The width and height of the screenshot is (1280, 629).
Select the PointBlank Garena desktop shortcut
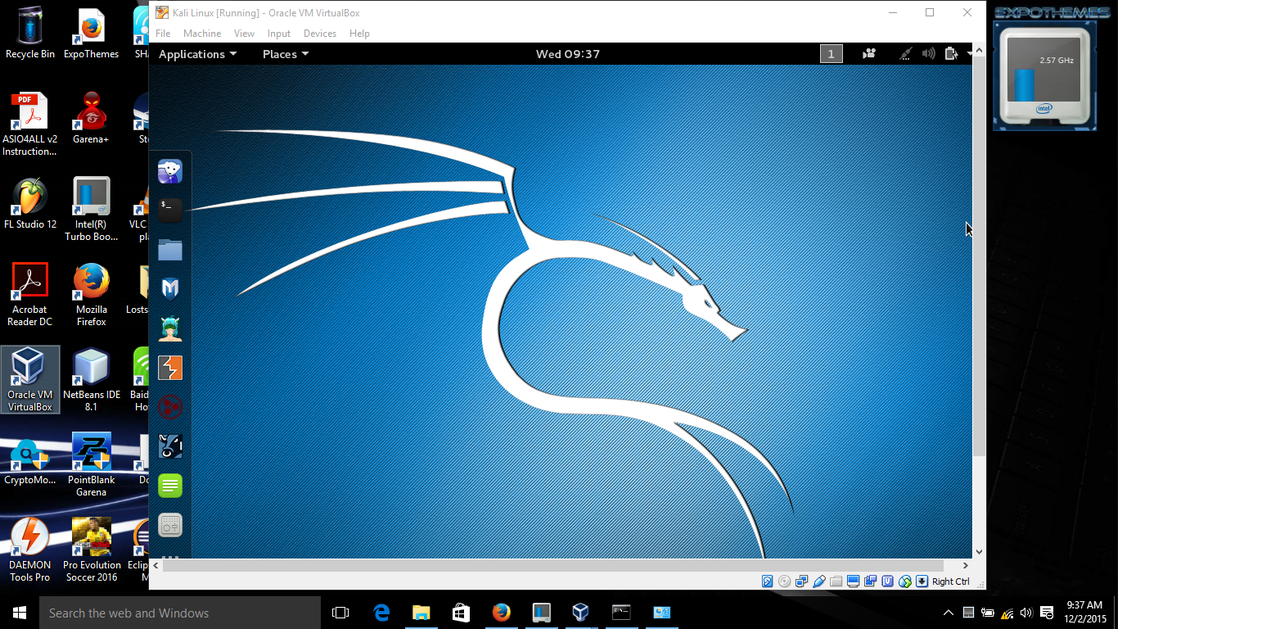pos(91,465)
